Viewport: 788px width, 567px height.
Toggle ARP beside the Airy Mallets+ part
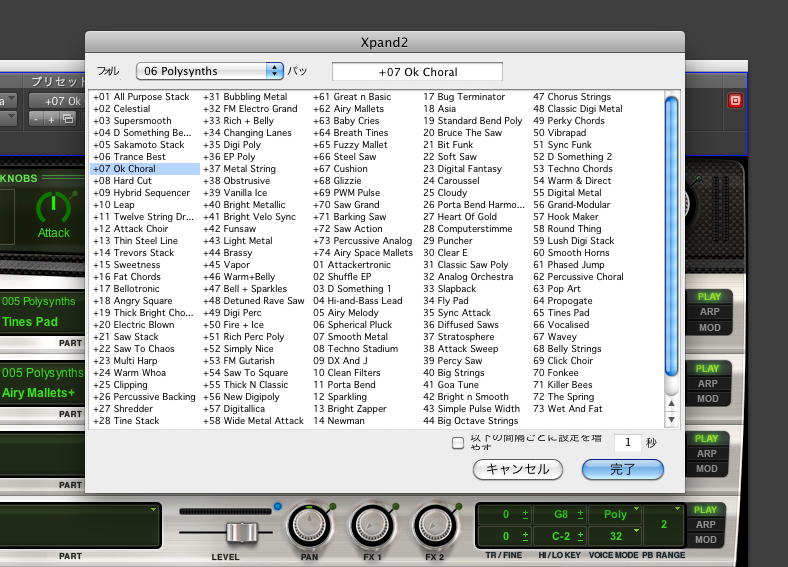[x=707, y=384]
